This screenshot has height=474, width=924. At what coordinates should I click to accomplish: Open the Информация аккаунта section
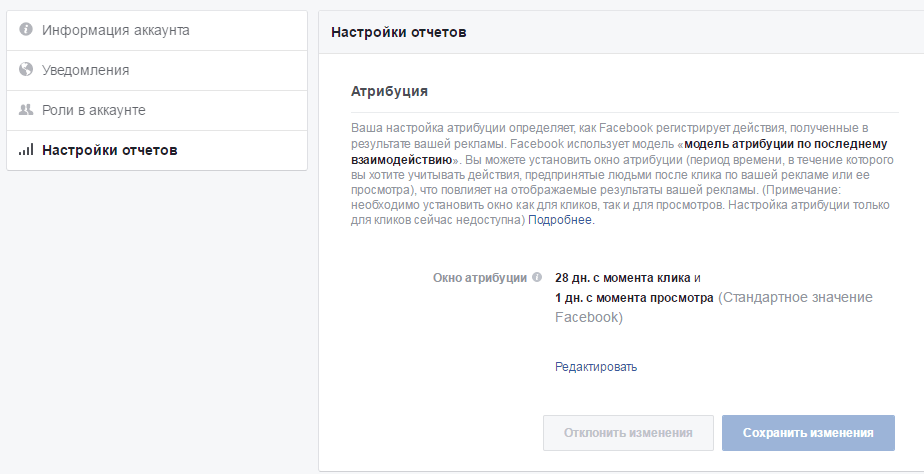(115, 30)
